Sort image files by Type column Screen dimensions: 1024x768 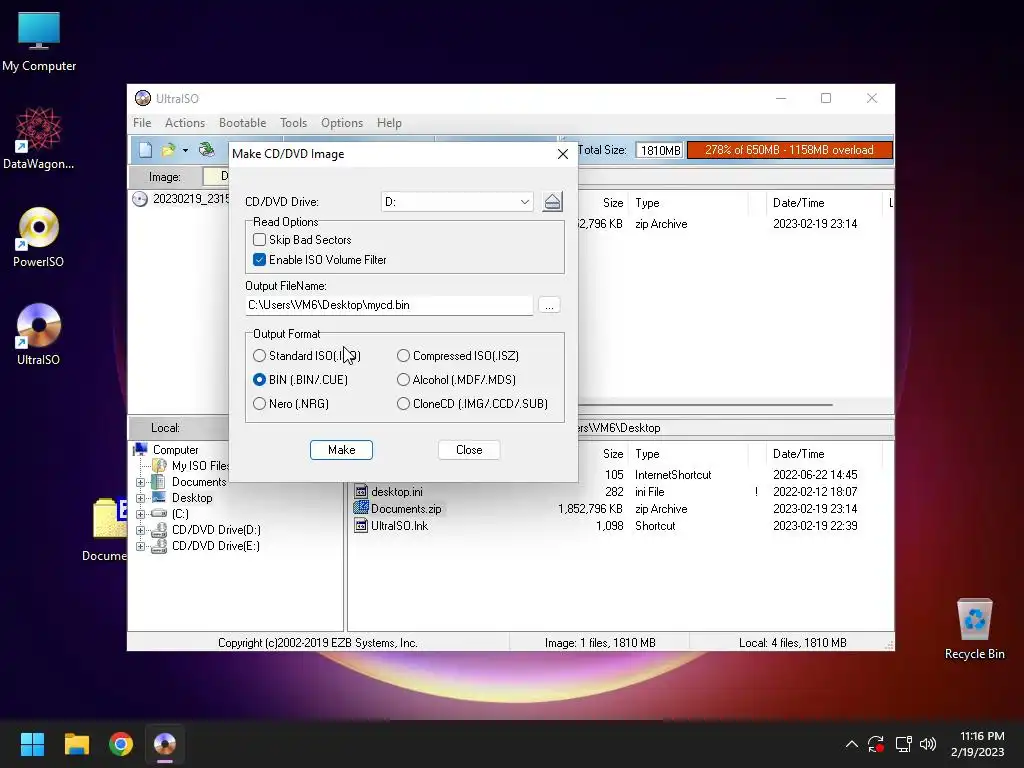688,203
